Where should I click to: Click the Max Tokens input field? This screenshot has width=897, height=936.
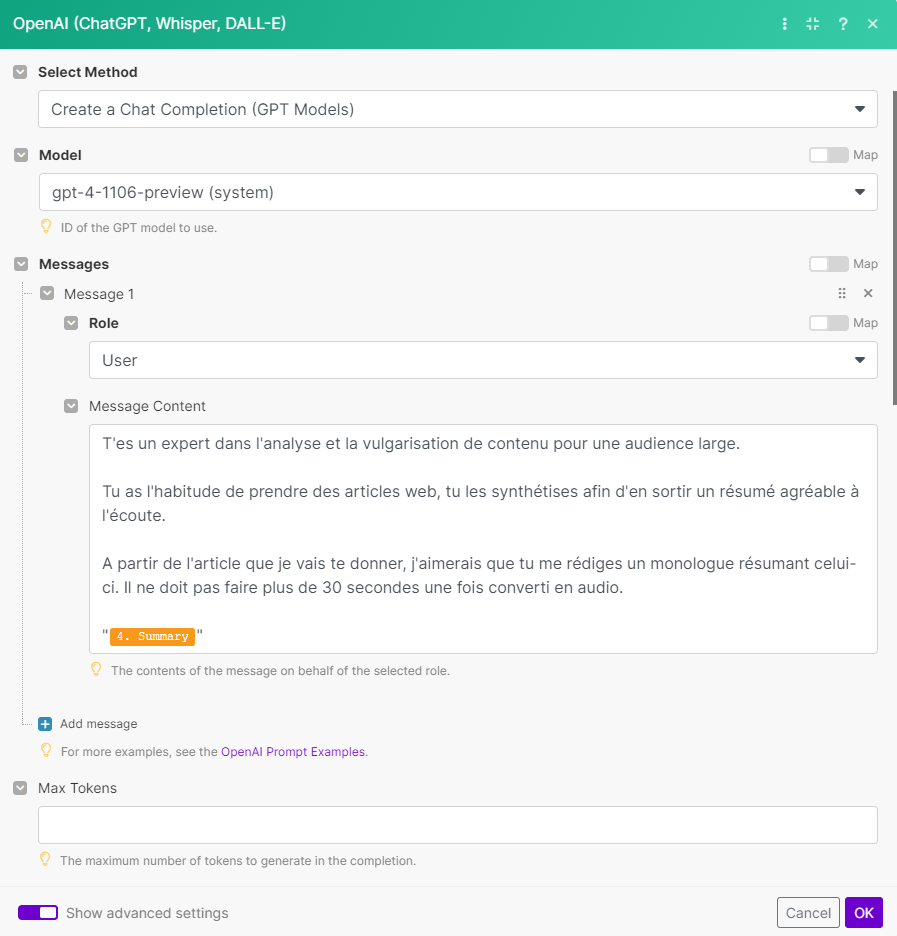[x=458, y=825]
